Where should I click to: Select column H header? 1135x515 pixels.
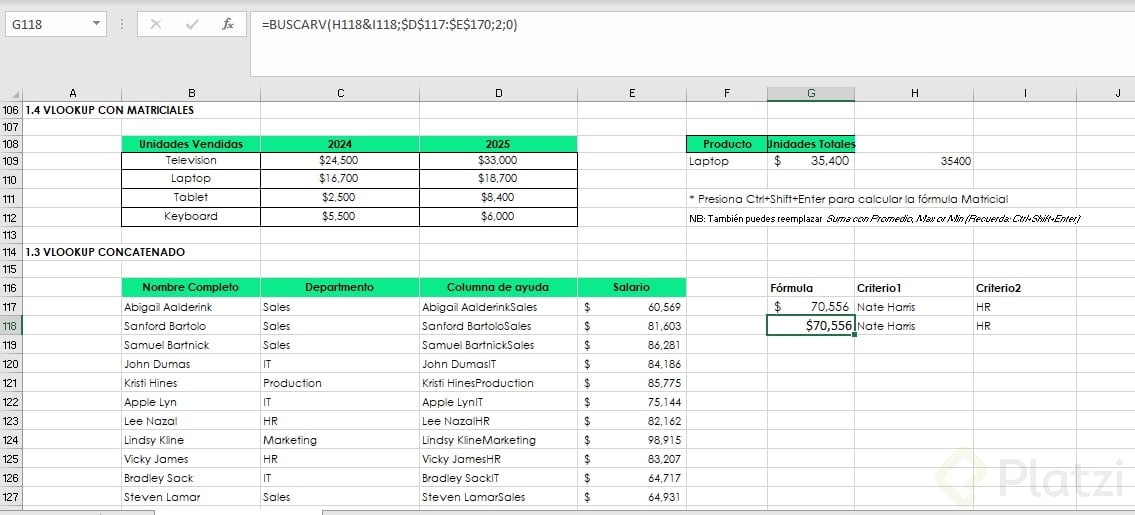914,93
